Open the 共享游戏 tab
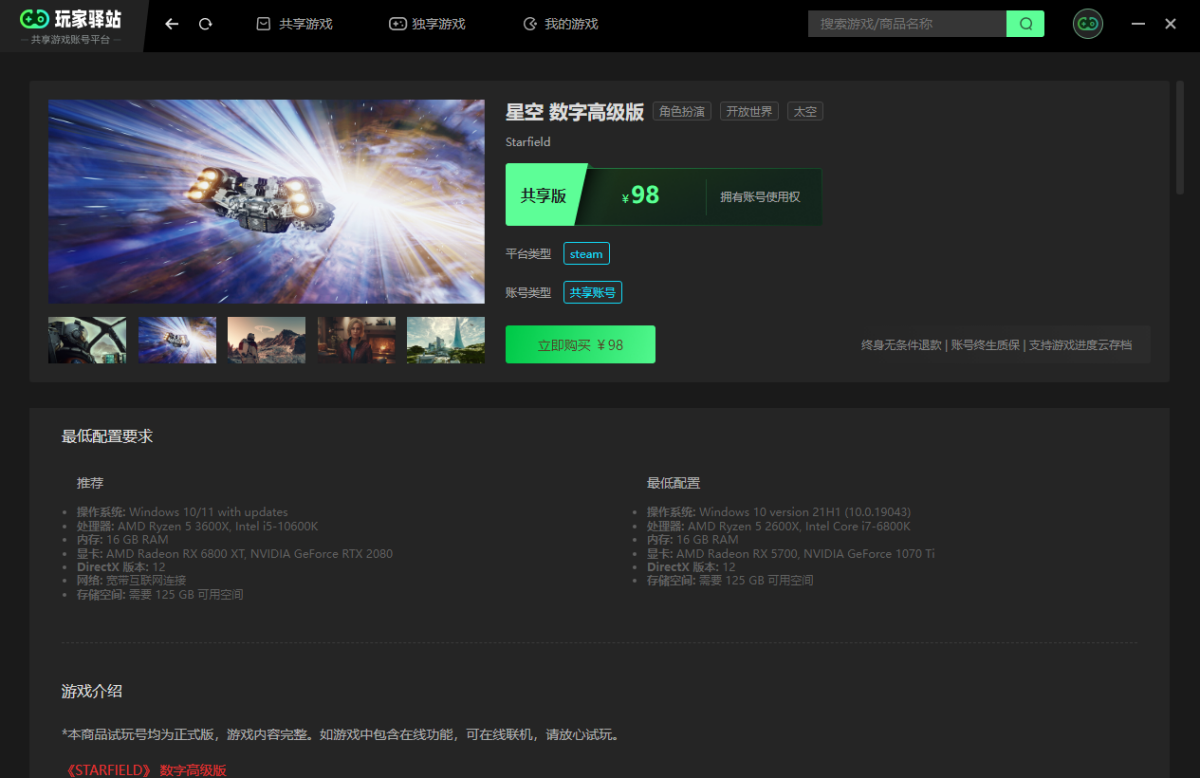 click(295, 24)
